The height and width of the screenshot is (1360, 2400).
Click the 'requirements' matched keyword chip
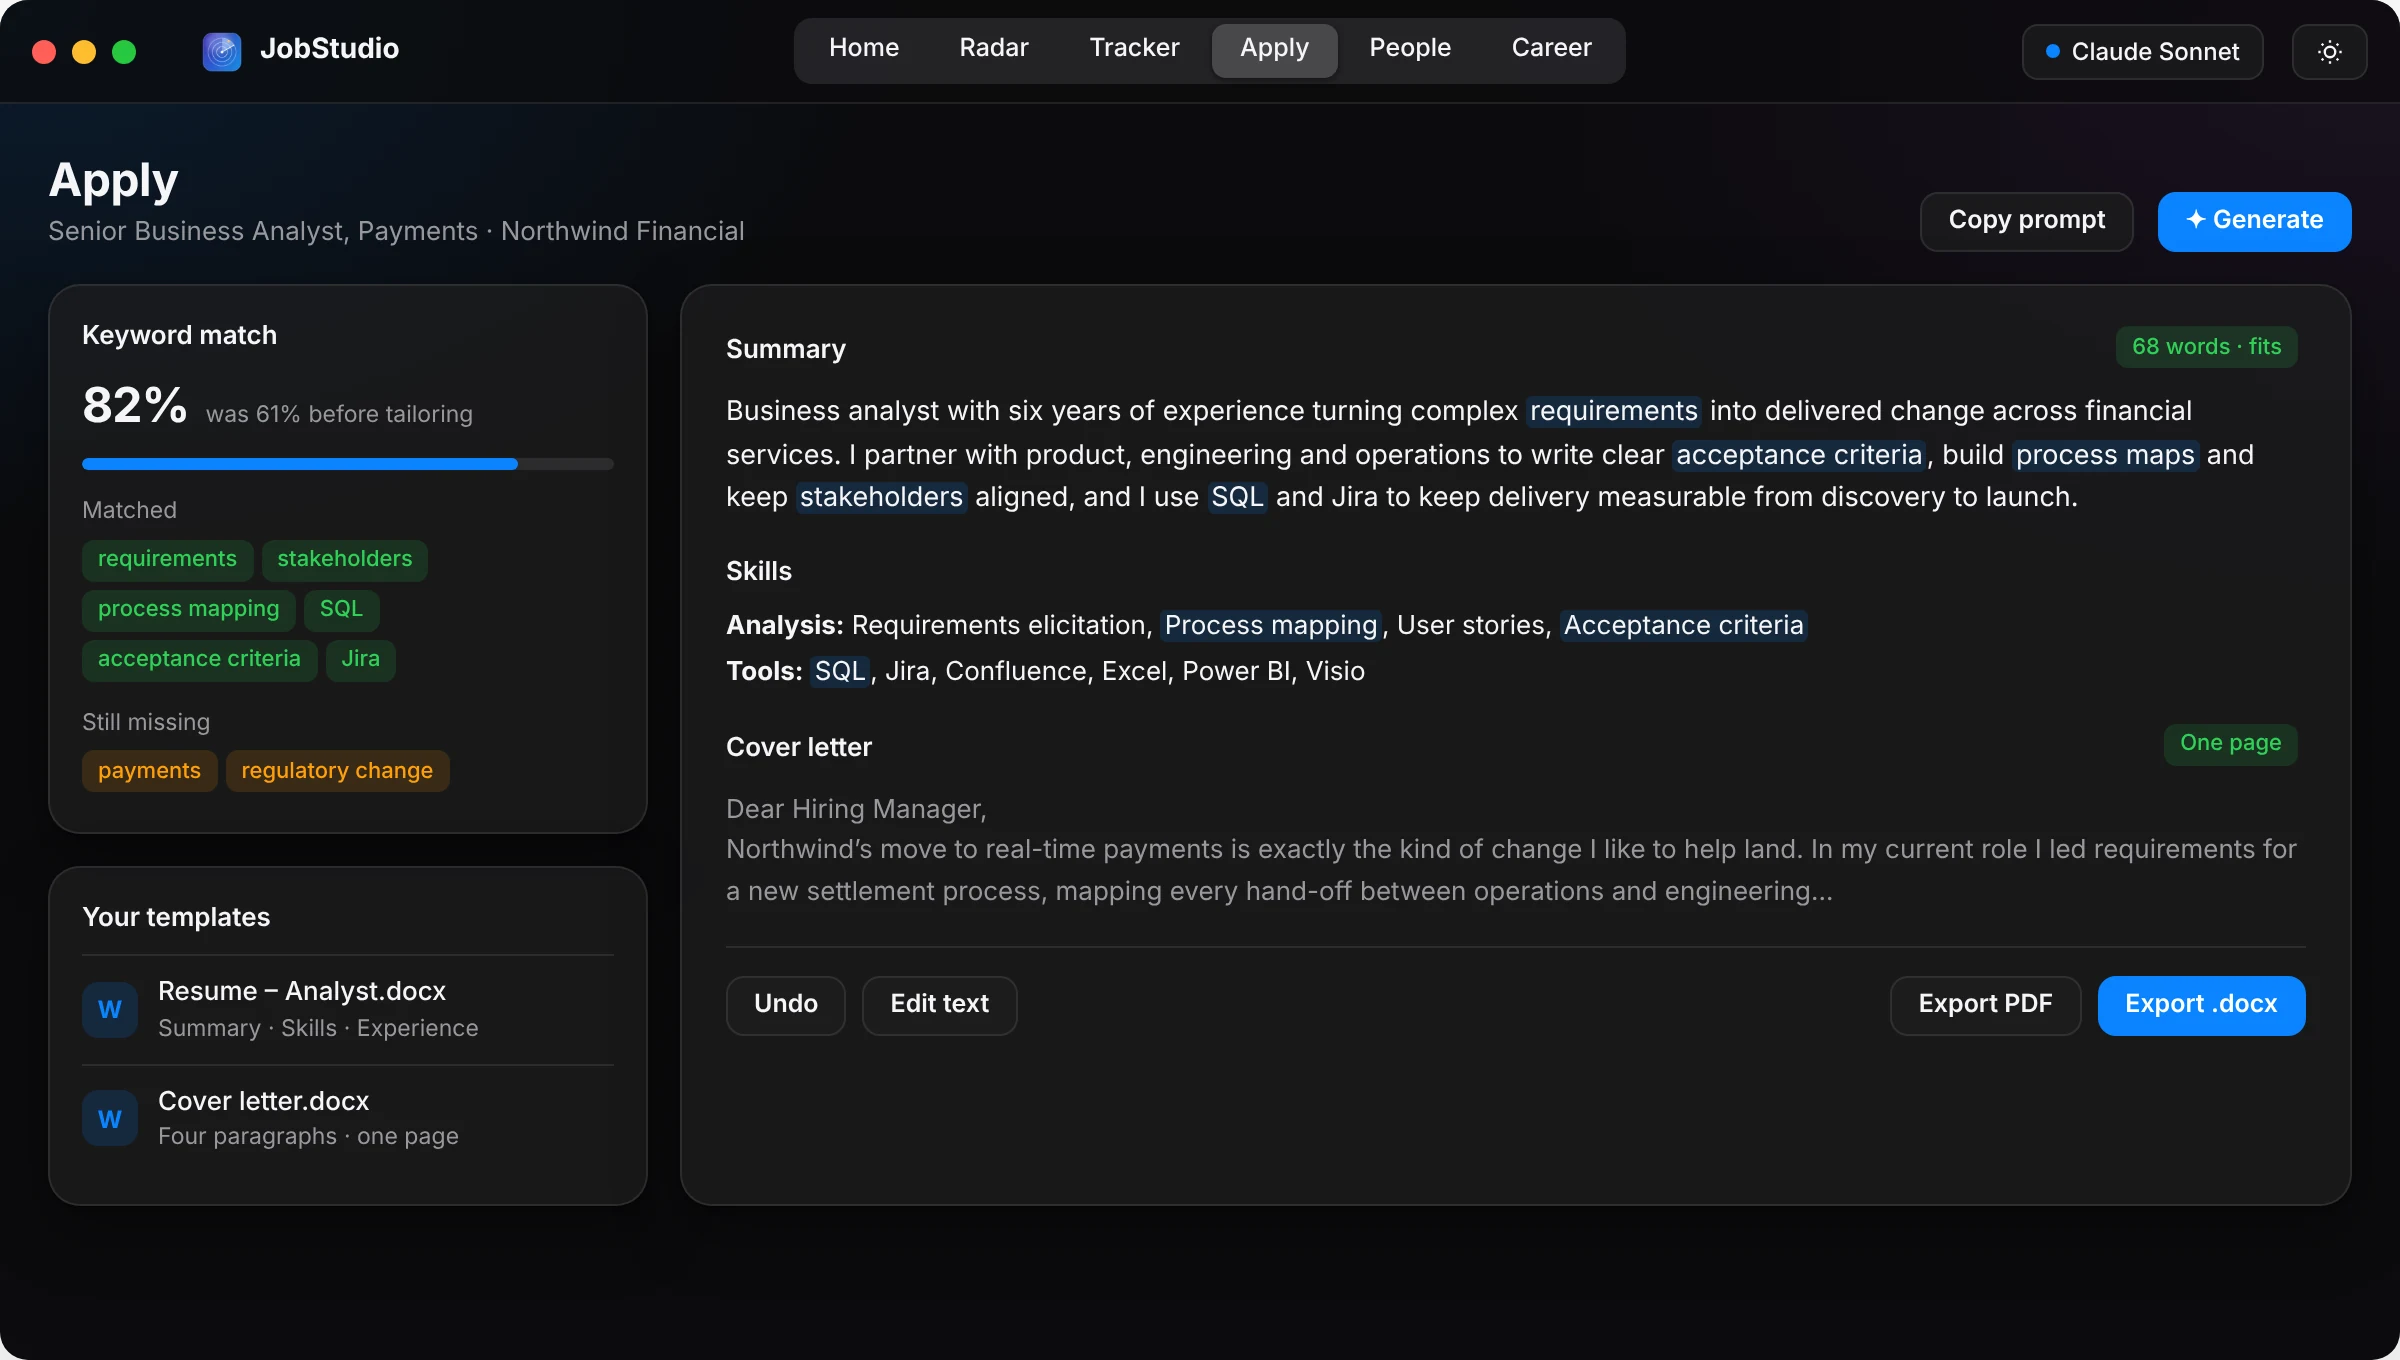pos(167,560)
